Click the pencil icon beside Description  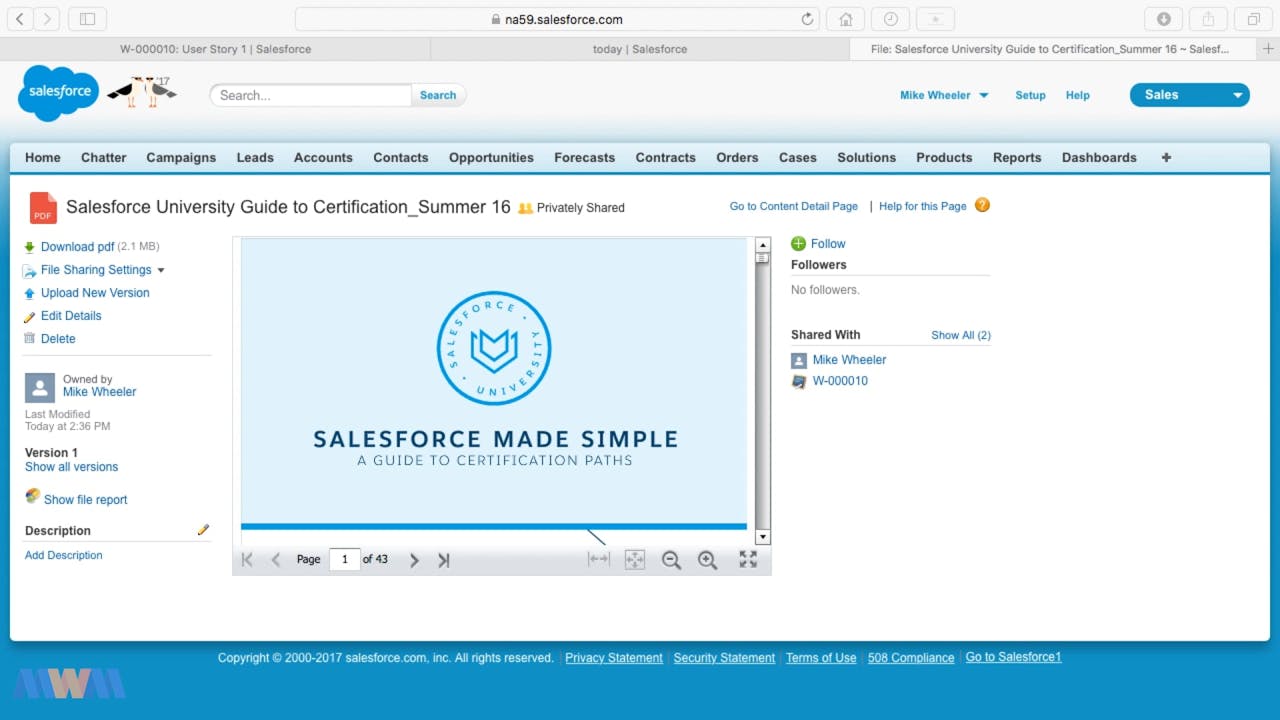[x=203, y=530]
